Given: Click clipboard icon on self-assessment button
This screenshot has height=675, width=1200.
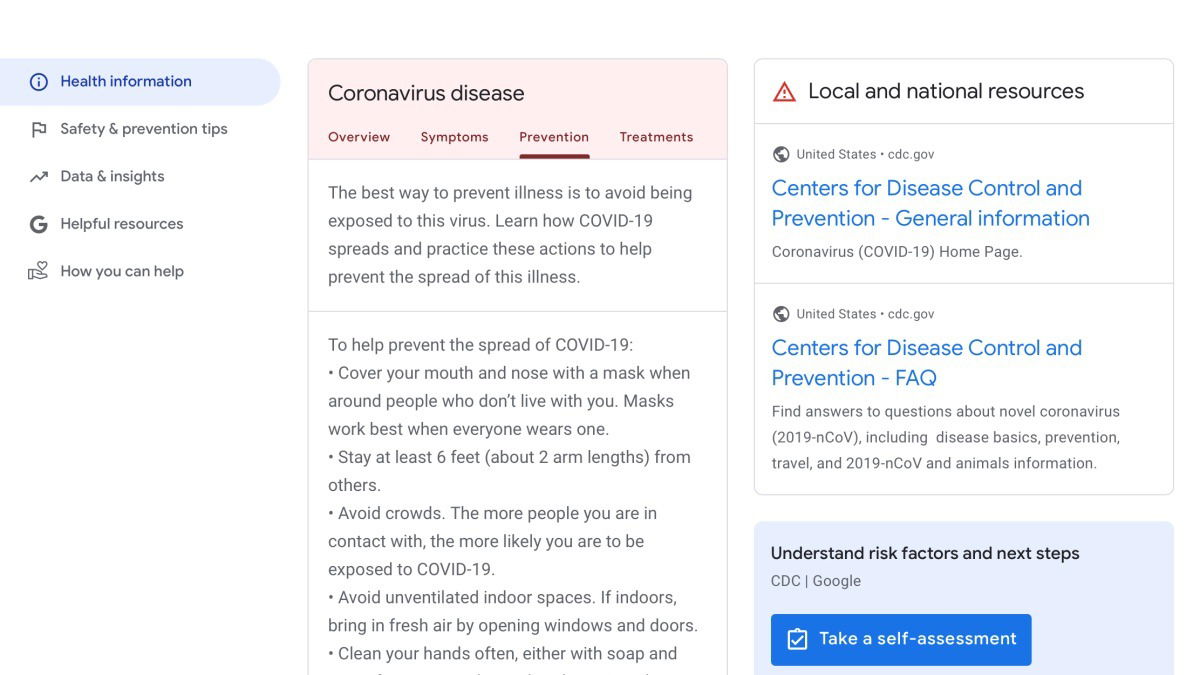Looking at the screenshot, I should (x=797, y=639).
